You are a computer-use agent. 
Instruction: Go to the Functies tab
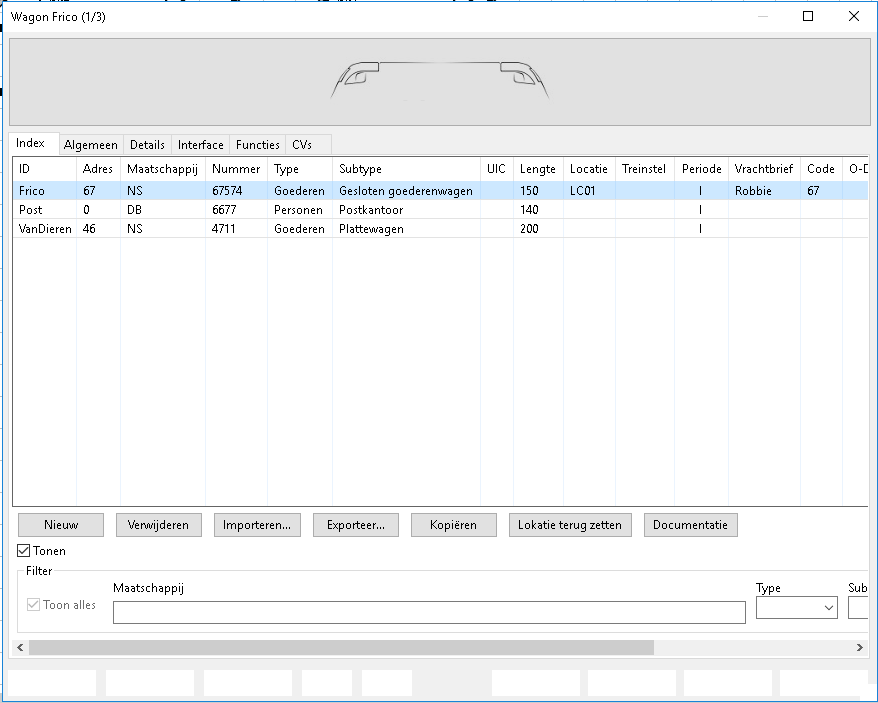coord(257,145)
